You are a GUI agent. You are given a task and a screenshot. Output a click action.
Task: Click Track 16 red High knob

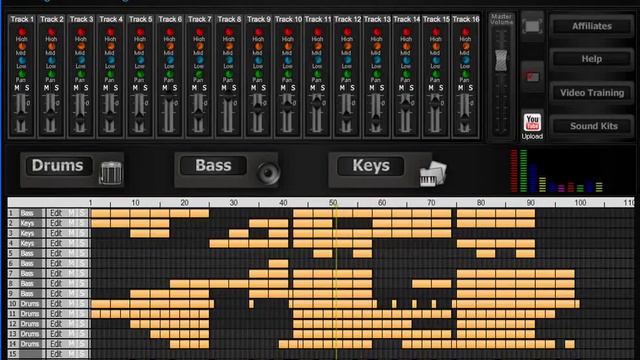466,31
